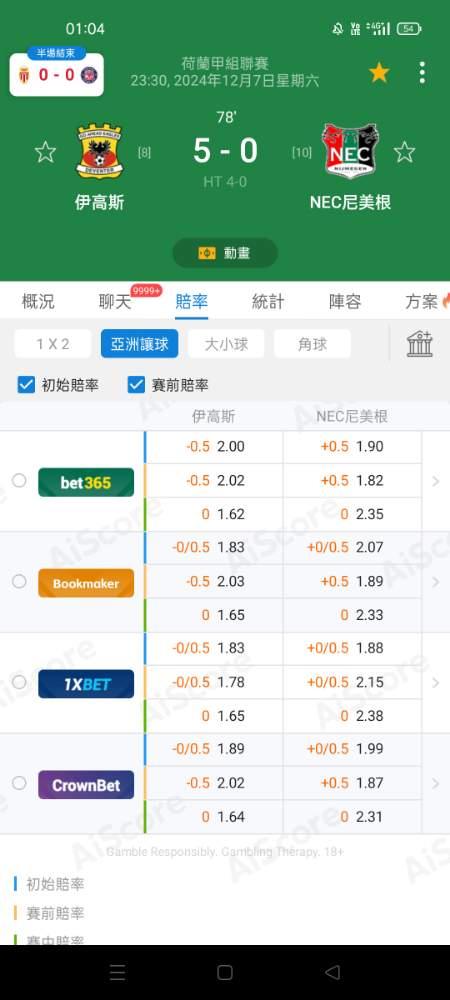
Task: Switch to the 聊天 tab
Action: point(115,301)
